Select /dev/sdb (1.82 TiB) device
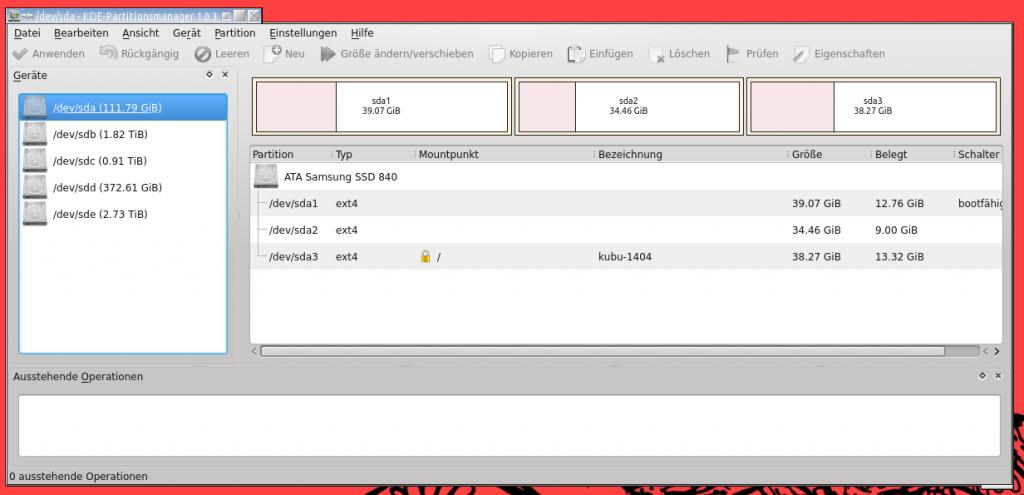This screenshot has height=495, width=1024. click(x=100, y=134)
